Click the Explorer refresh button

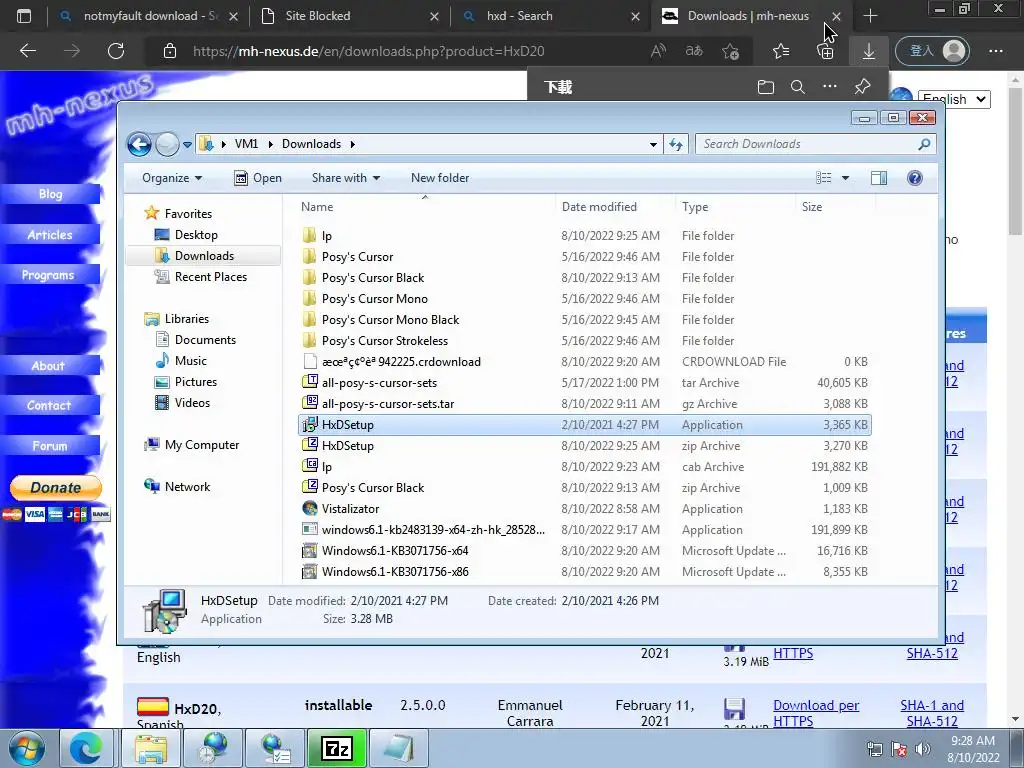676,144
